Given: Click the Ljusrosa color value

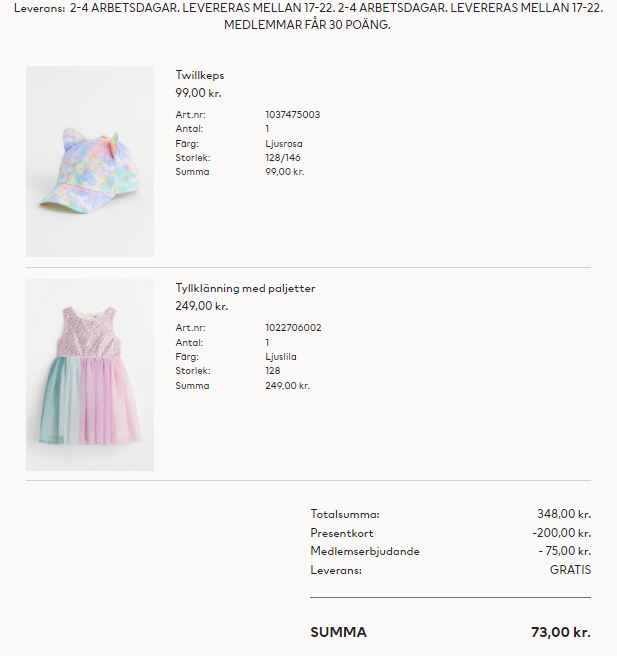Looking at the screenshot, I should 284,144.
